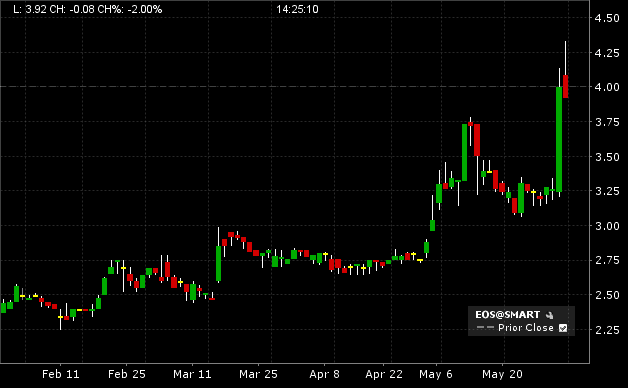Select the Apr 22 date axis label
Viewport: 628px width, 388px height.
(x=384, y=374)
